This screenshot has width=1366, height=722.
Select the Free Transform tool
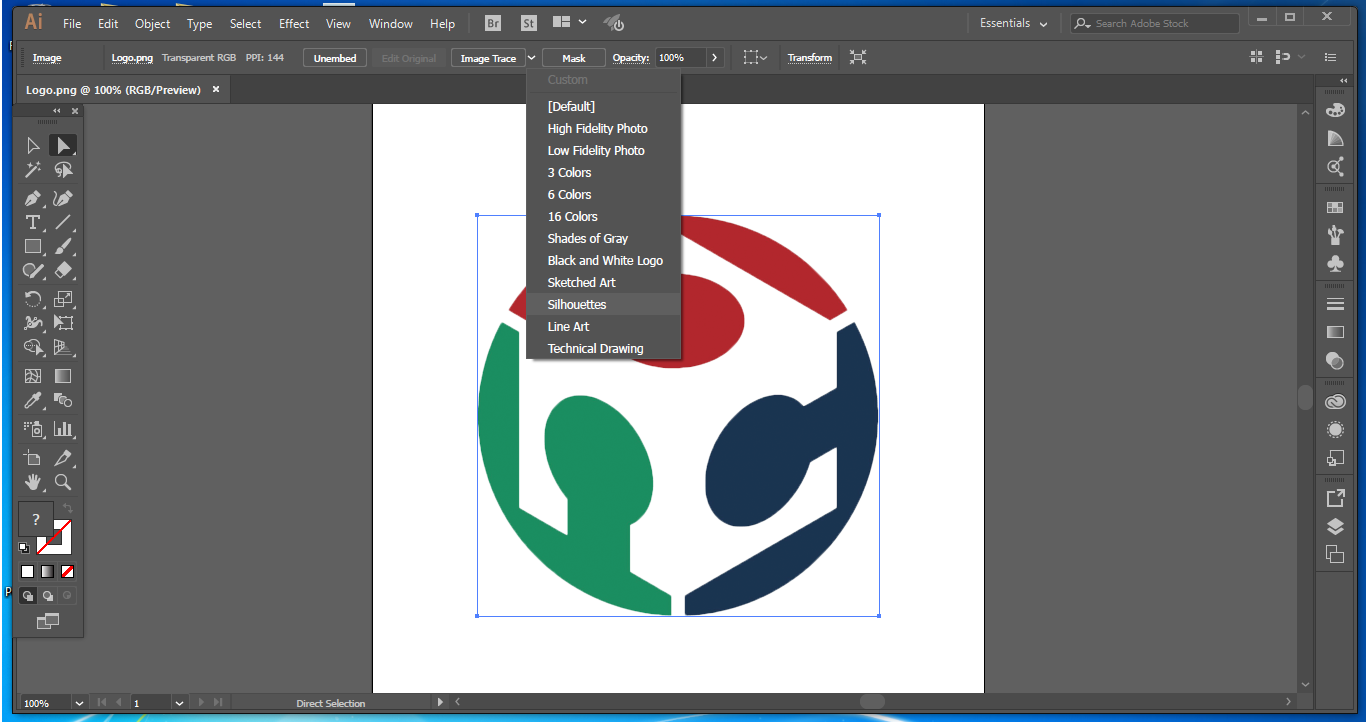point(63,323)
